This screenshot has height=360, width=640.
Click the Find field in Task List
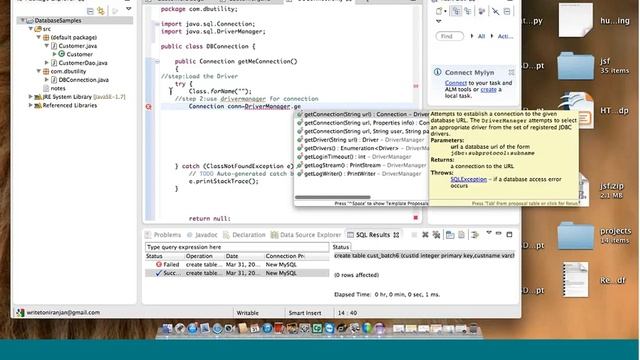click(x=450, y=36)
